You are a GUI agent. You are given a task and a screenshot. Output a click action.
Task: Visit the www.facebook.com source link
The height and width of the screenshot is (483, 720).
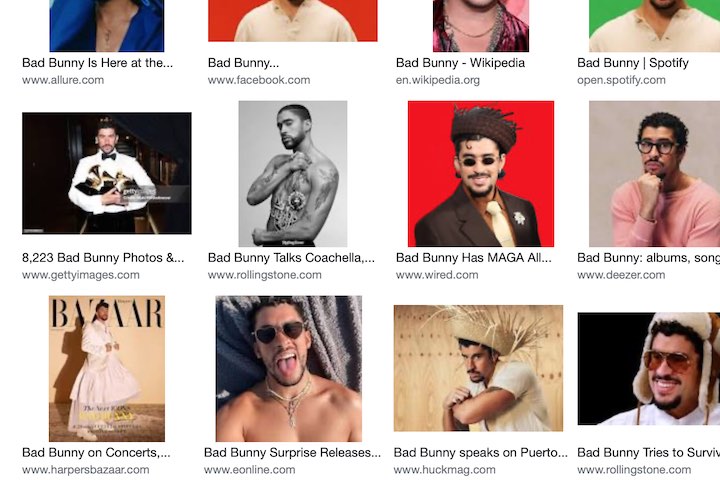coord(259,80)
